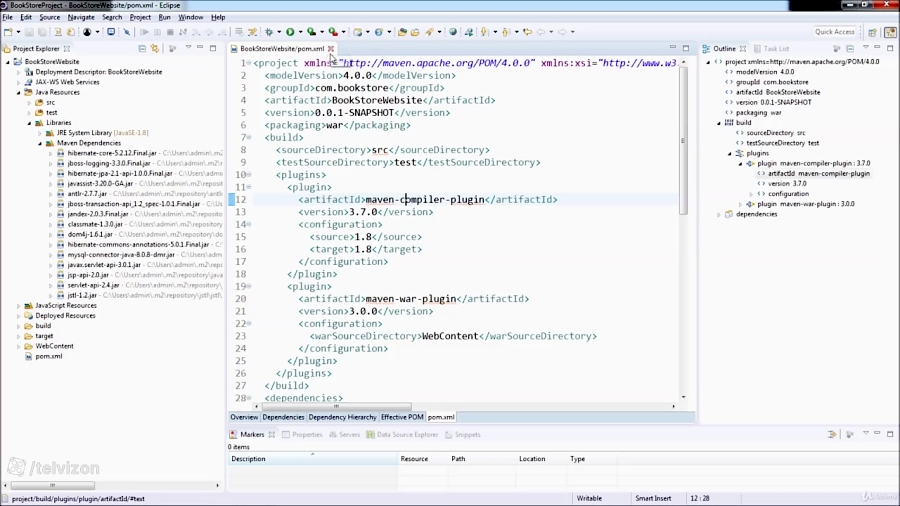
Task: Open the File menu
Action: click(7, 17)
